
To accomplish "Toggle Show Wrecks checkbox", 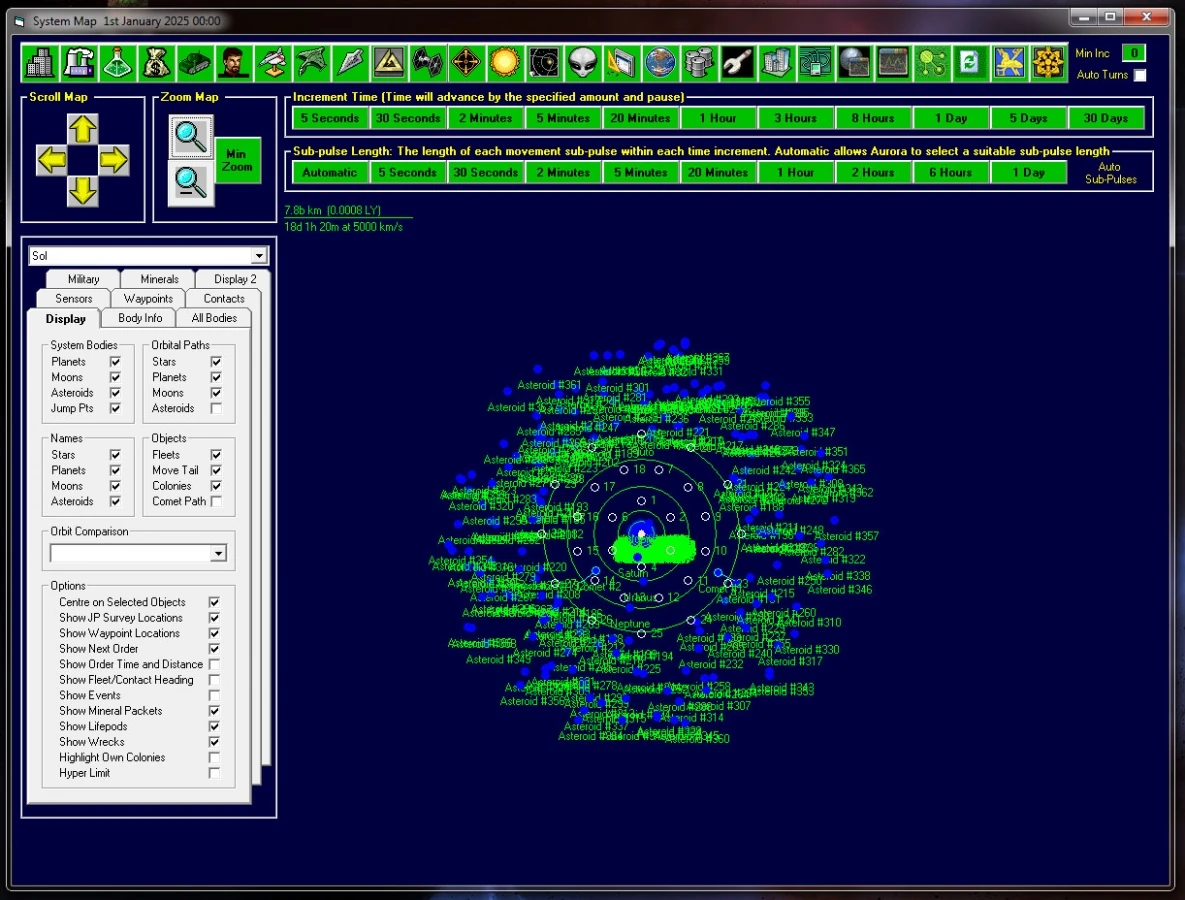I will pos(215,742).
